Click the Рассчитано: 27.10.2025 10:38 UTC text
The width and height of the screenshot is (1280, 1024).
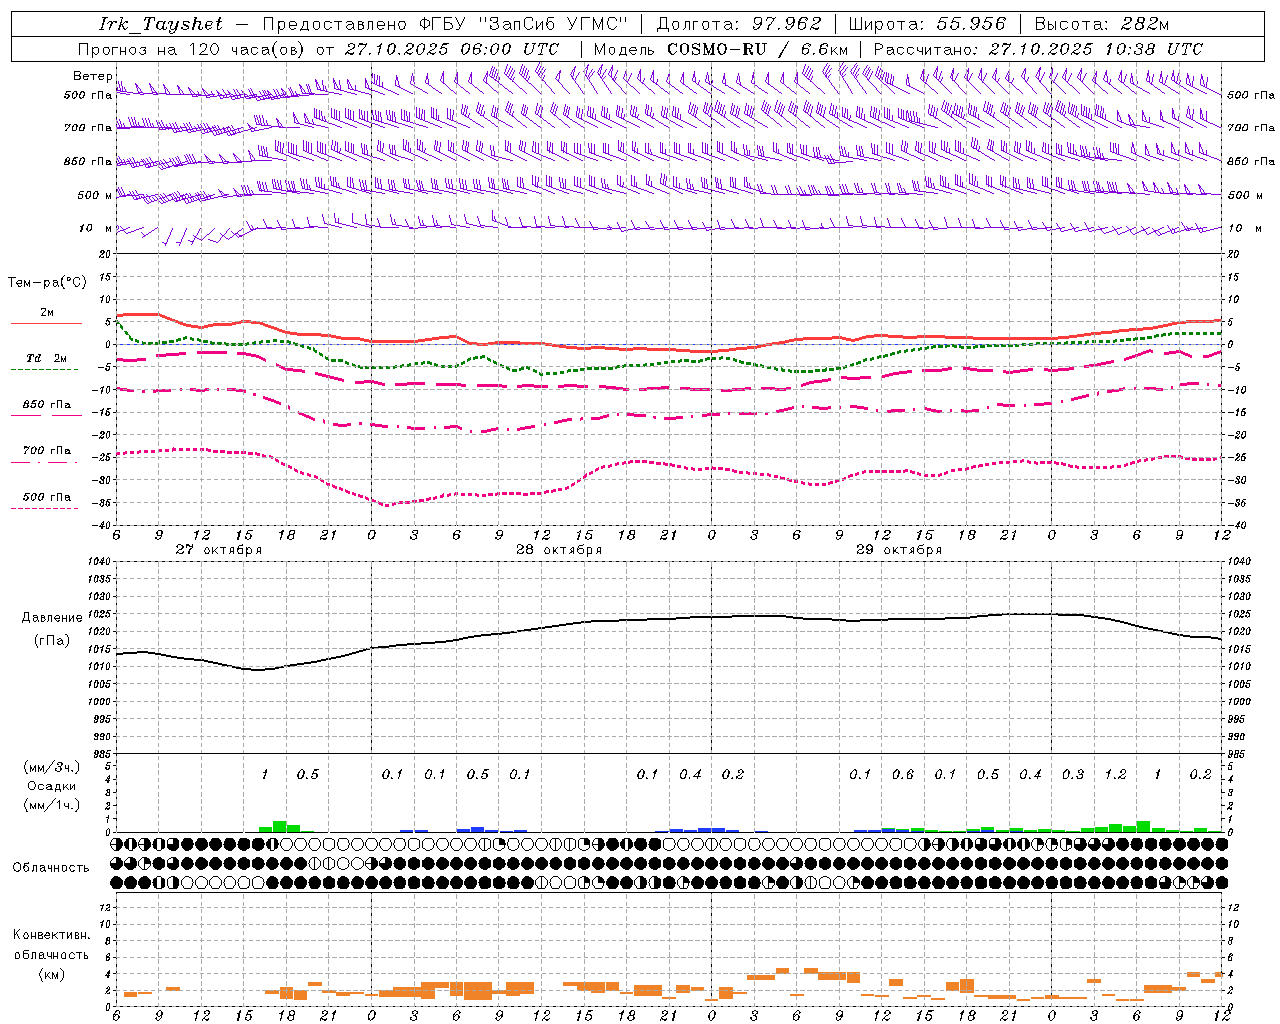[1038, 49]
